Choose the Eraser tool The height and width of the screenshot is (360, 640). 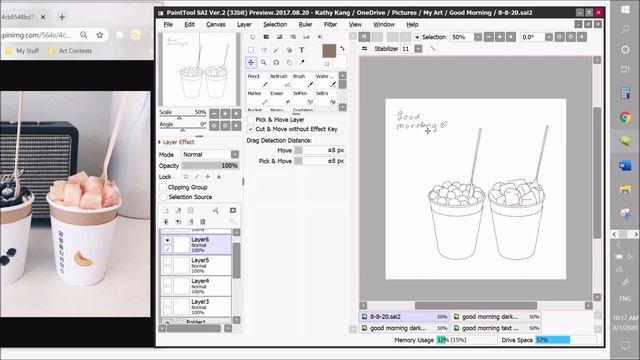280,98
